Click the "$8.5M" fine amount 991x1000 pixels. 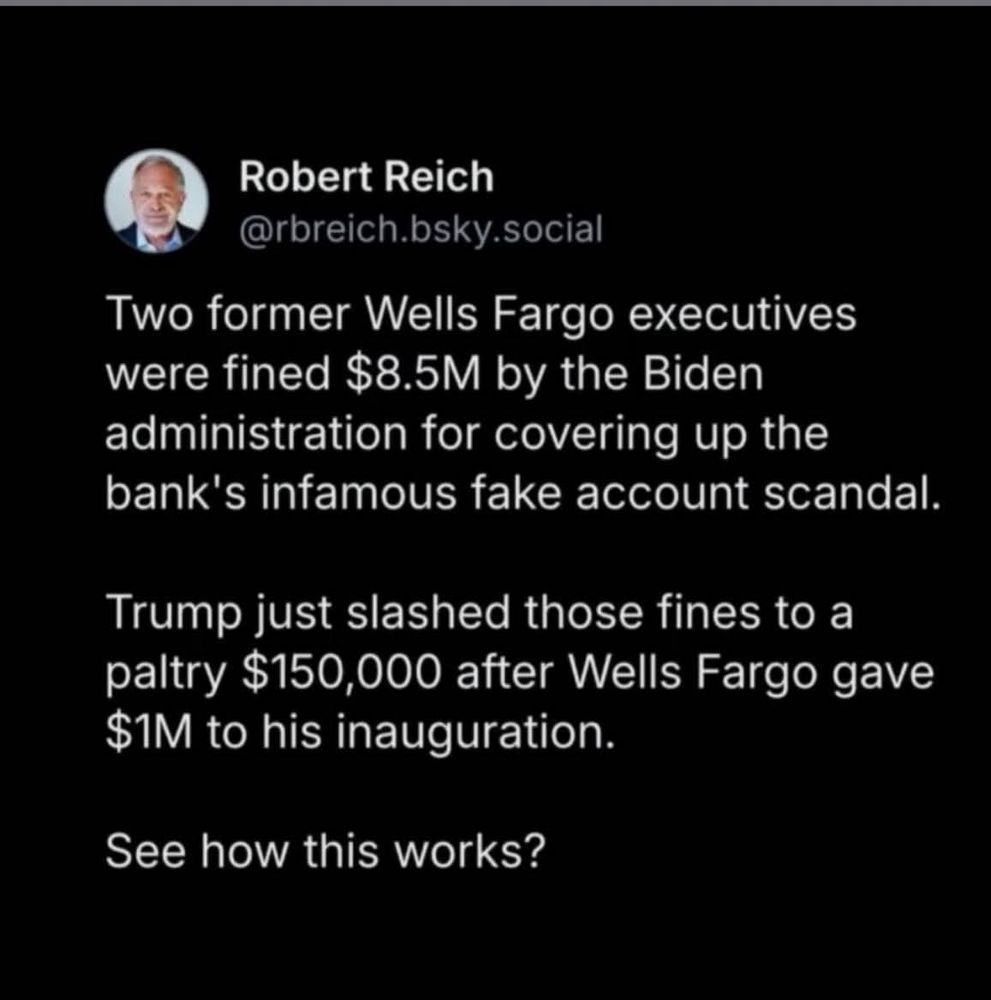413,374
